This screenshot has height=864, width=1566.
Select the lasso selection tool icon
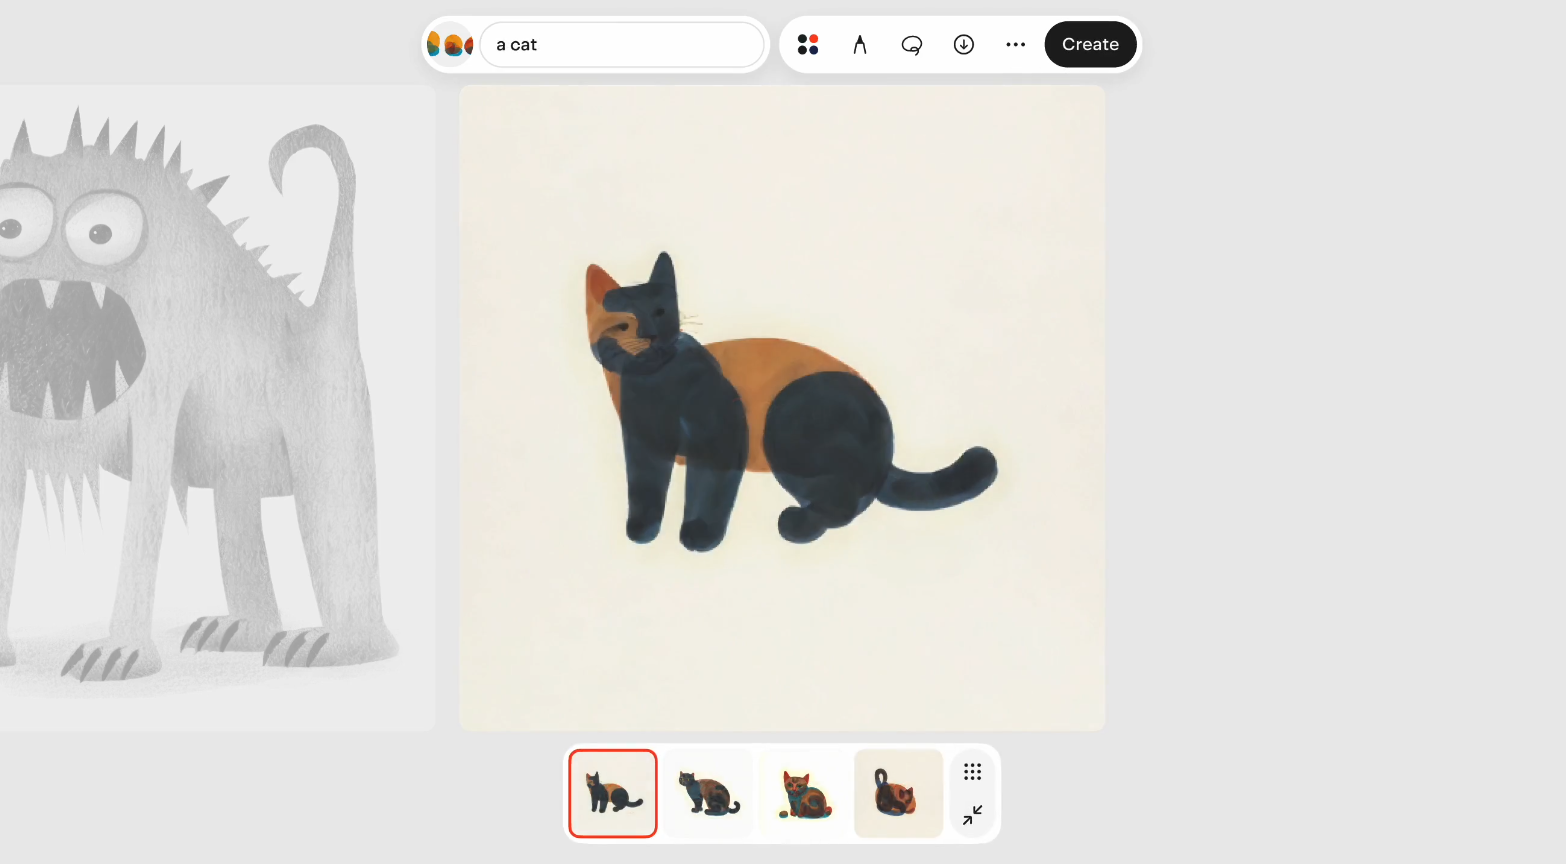(x=912, y=45)
